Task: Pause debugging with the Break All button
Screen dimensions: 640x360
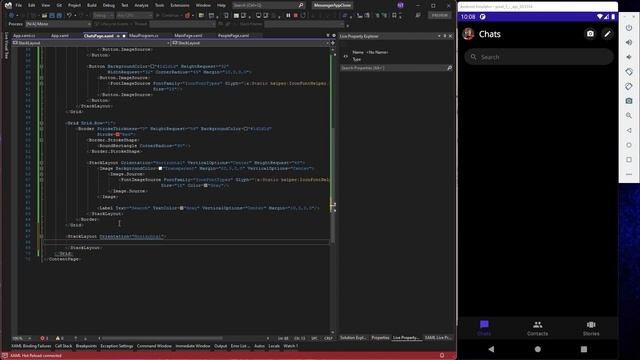Action: 288,16
